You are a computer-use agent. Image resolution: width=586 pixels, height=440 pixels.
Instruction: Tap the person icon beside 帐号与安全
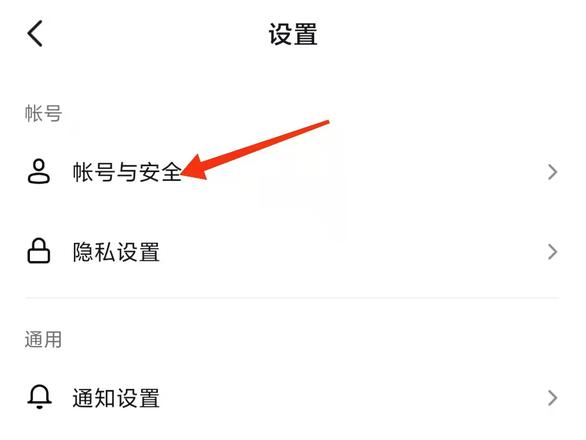click(x=38, y=172)
